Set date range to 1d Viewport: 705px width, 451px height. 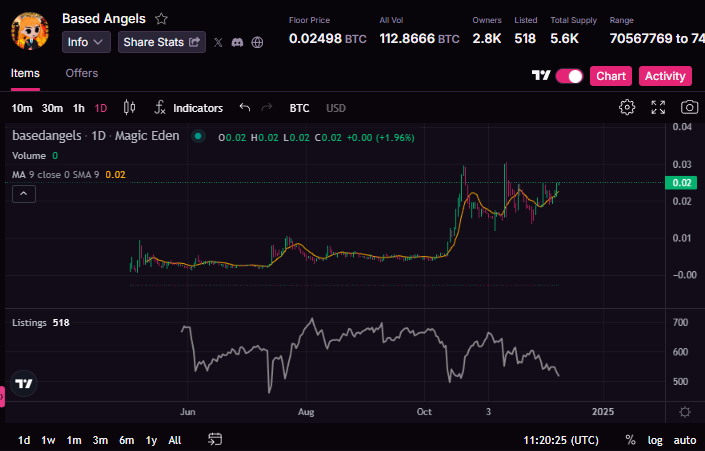(24, 440)
